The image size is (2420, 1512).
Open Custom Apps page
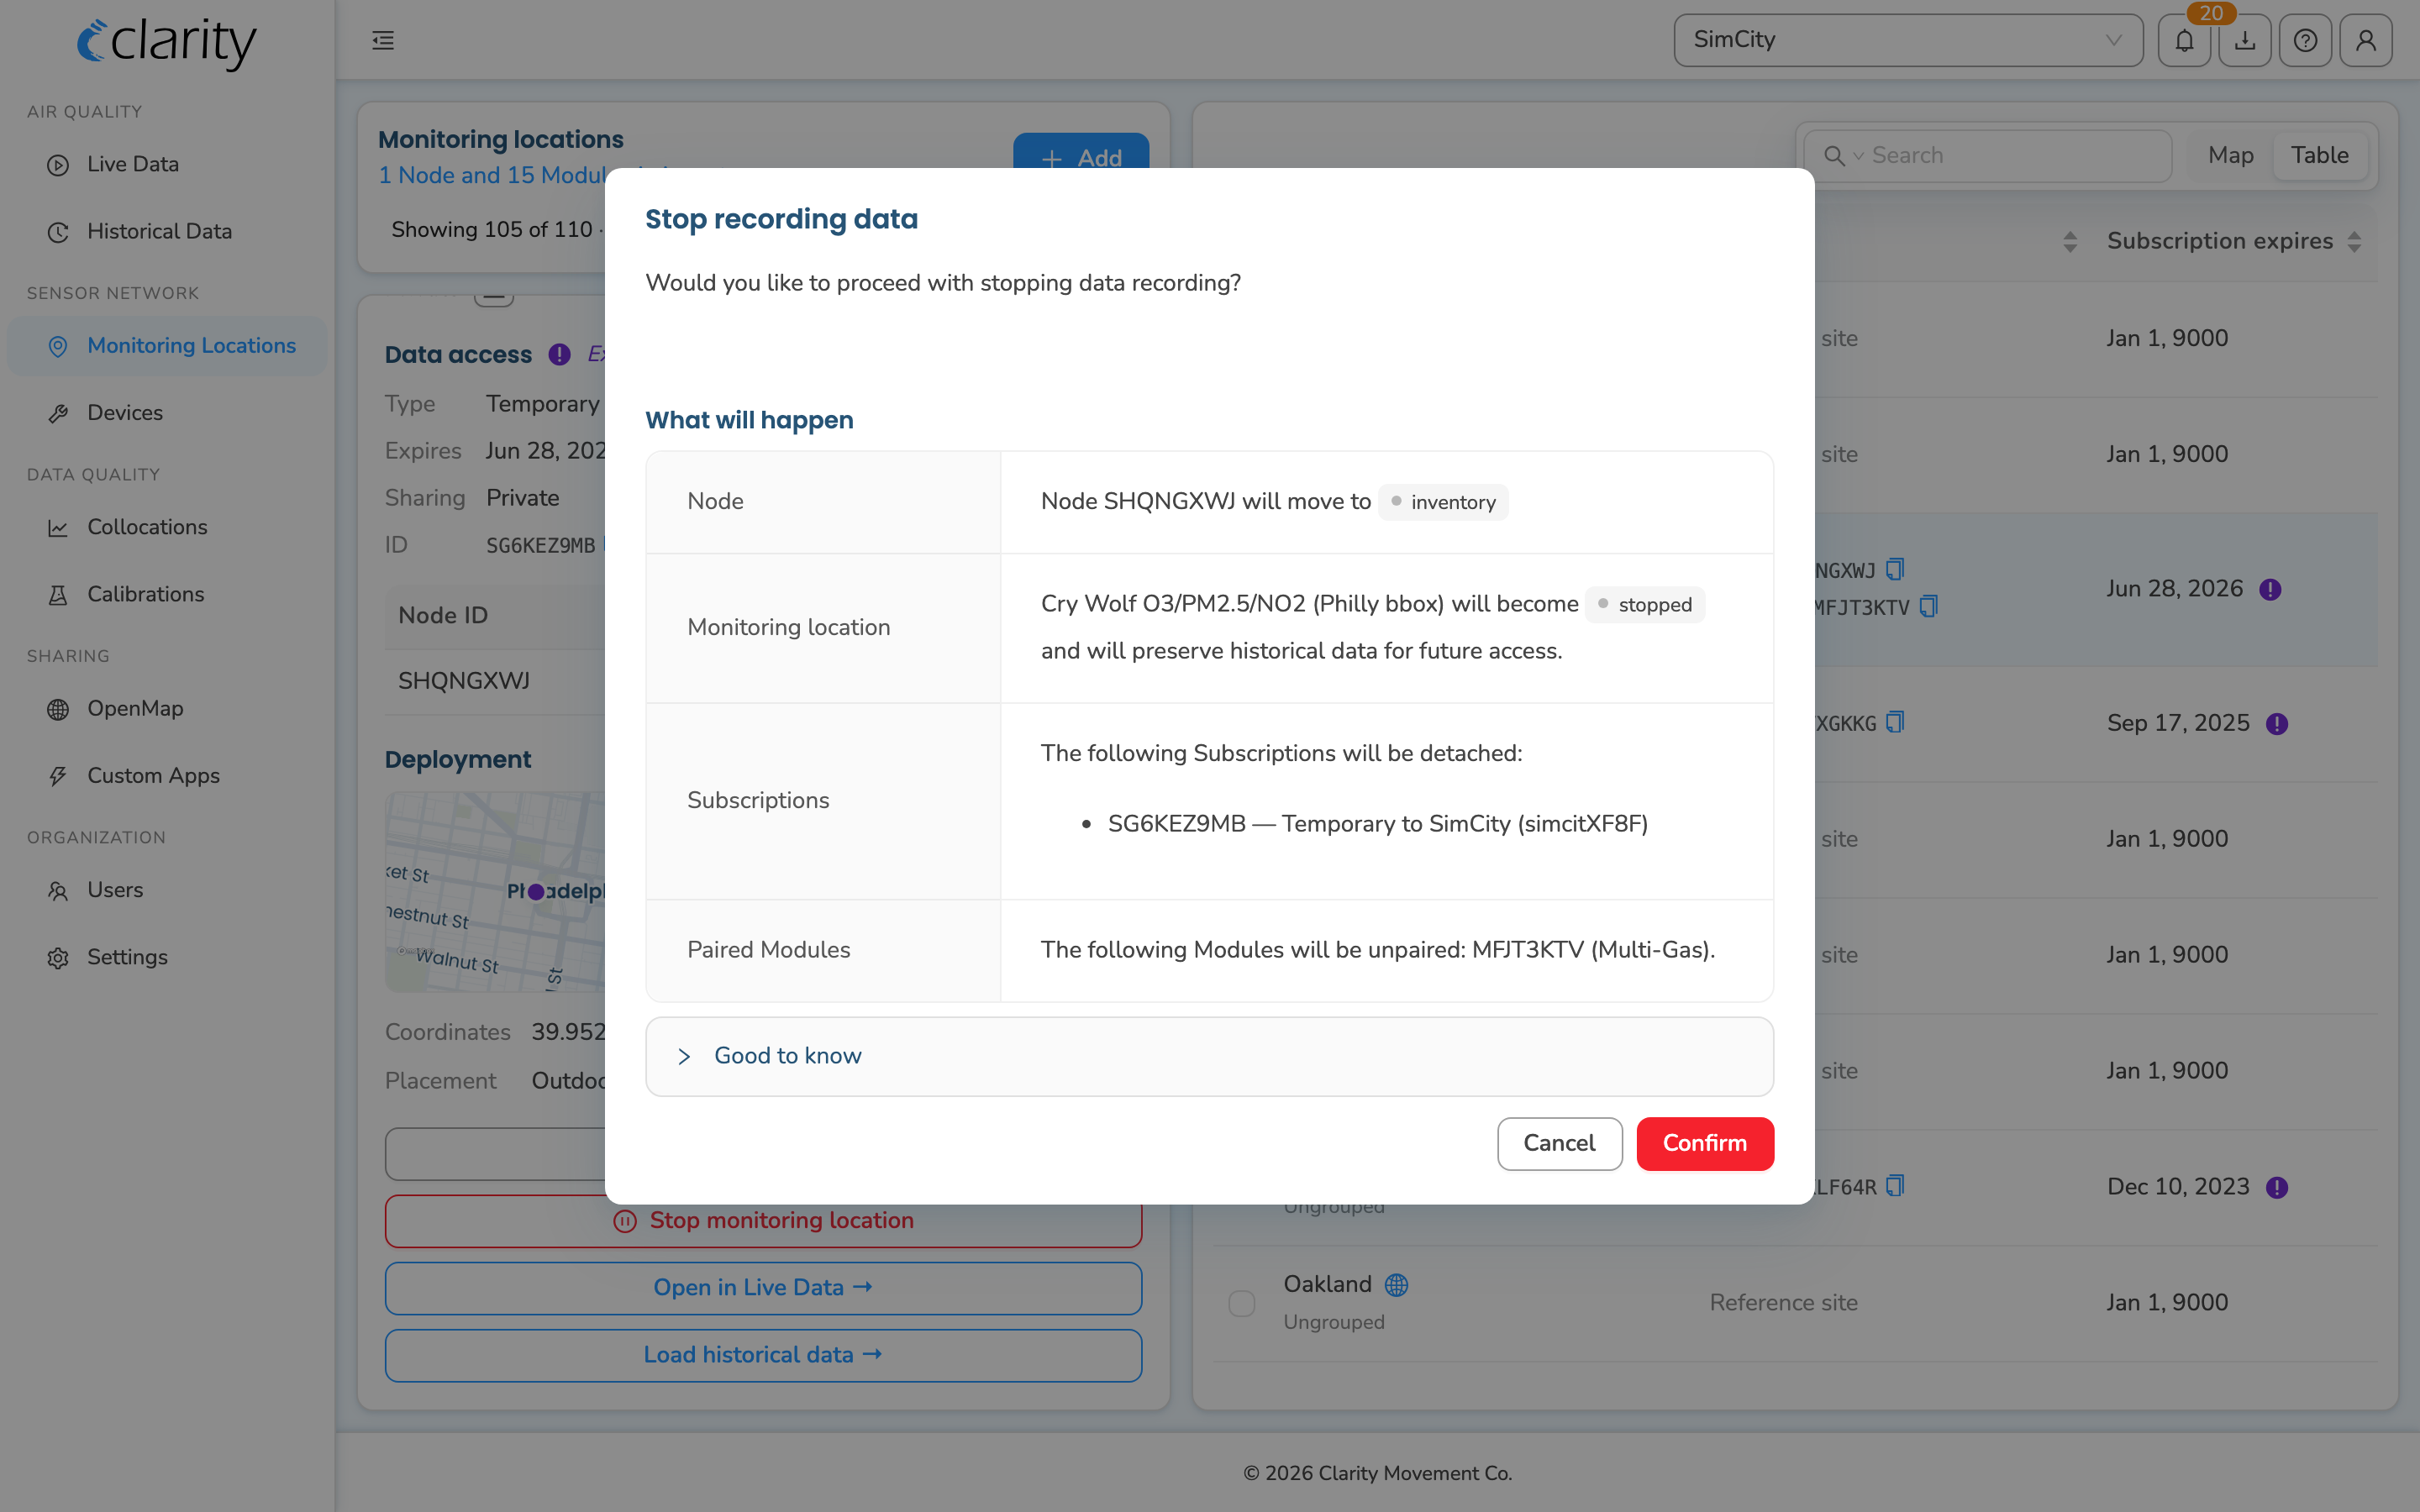(167, 776)
